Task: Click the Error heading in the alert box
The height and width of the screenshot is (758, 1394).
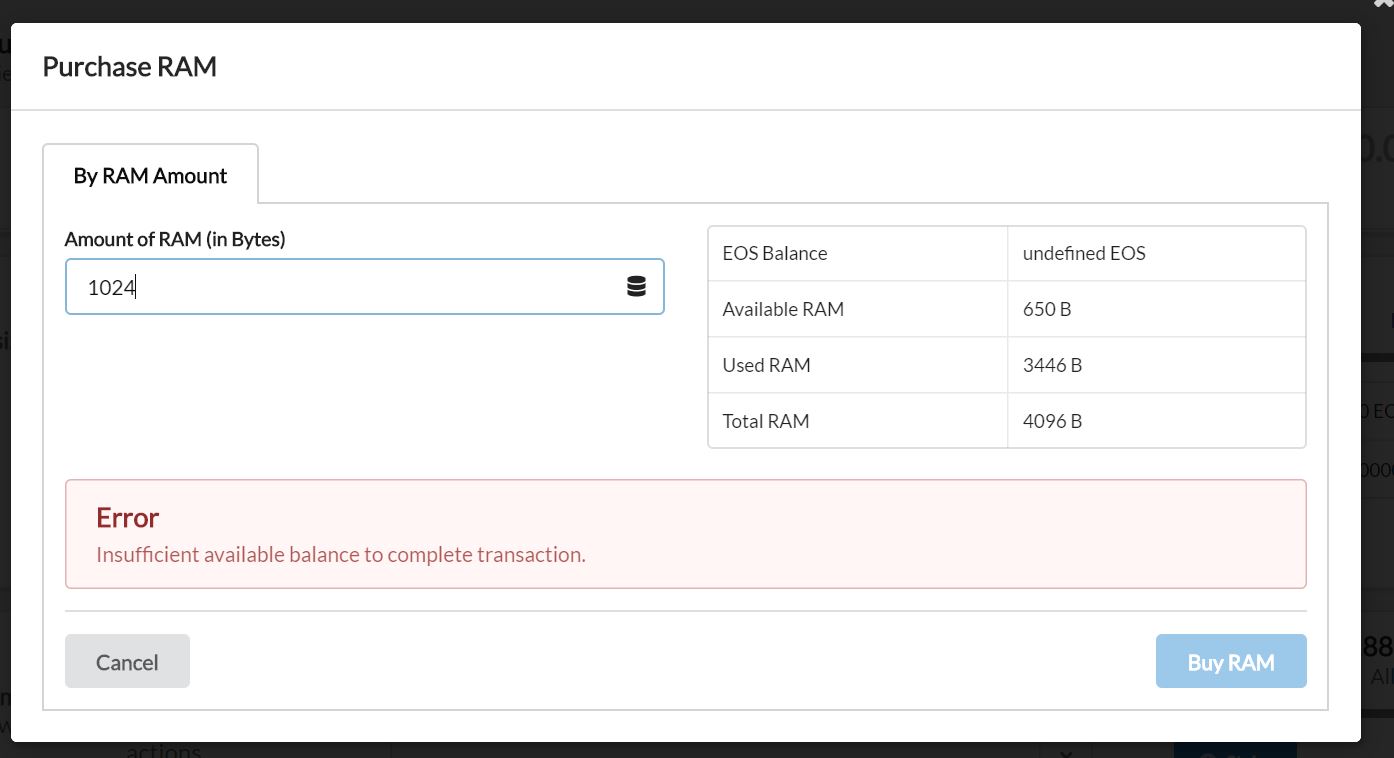Action: [x=127, y=517]
